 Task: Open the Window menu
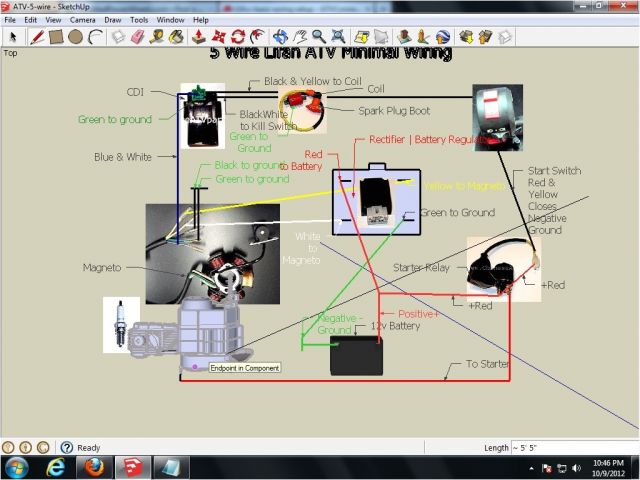click(171, 19)
